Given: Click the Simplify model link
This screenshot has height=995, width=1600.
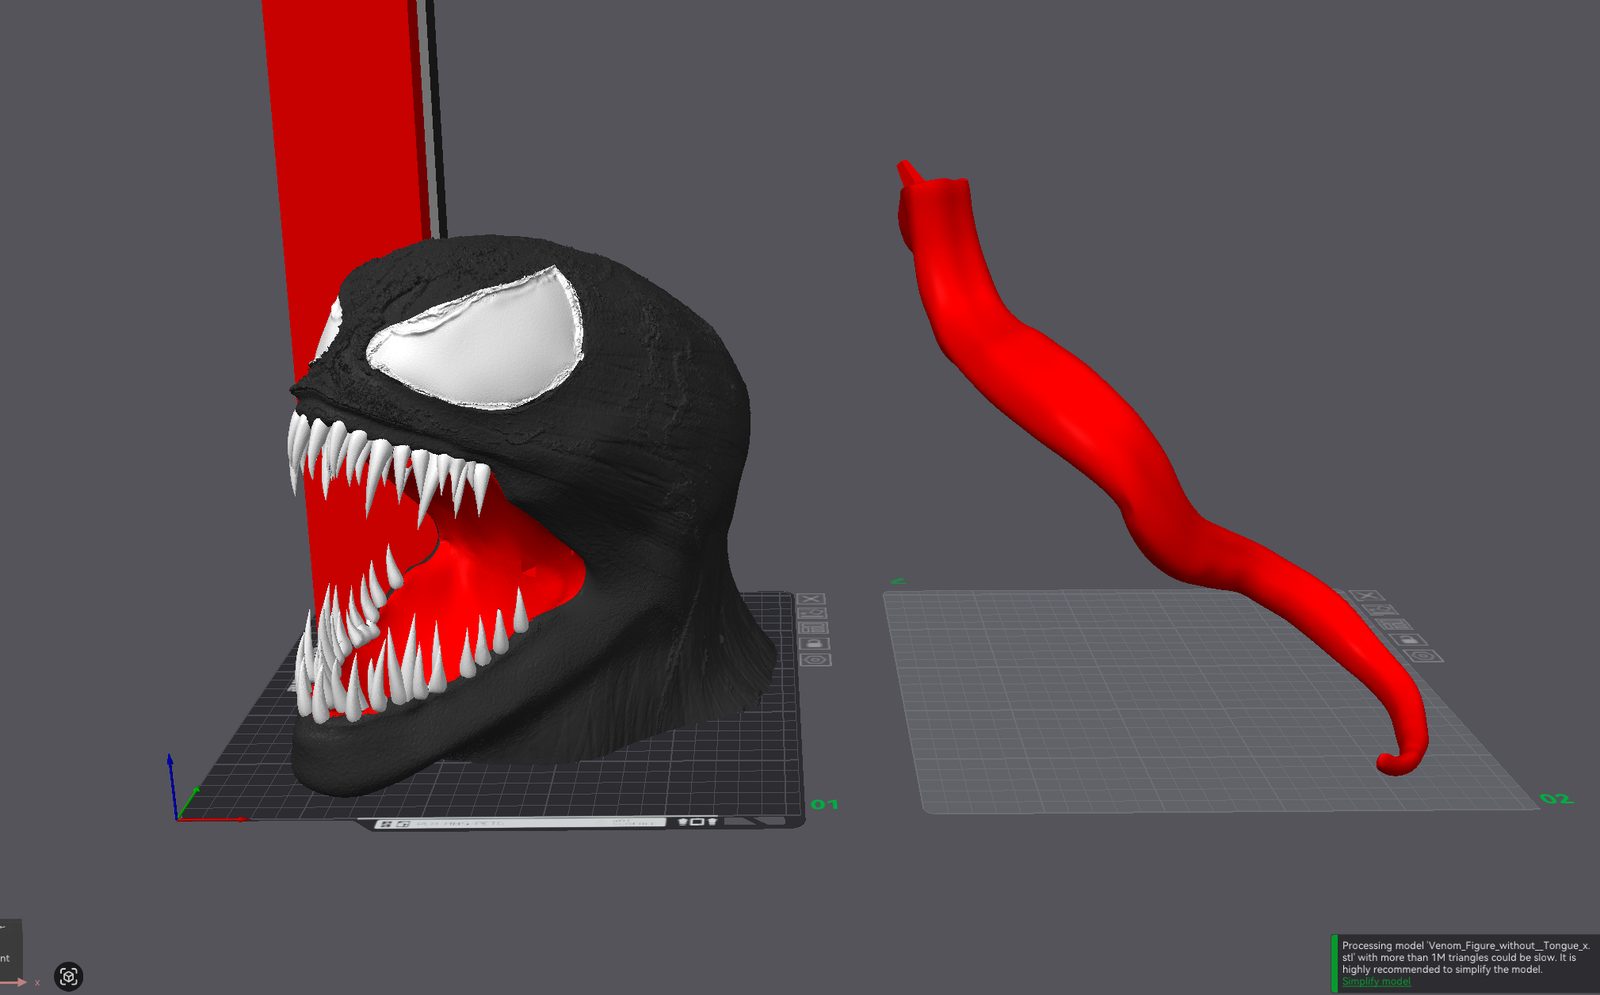Looking at the screenshot, I should (1376, 981).
